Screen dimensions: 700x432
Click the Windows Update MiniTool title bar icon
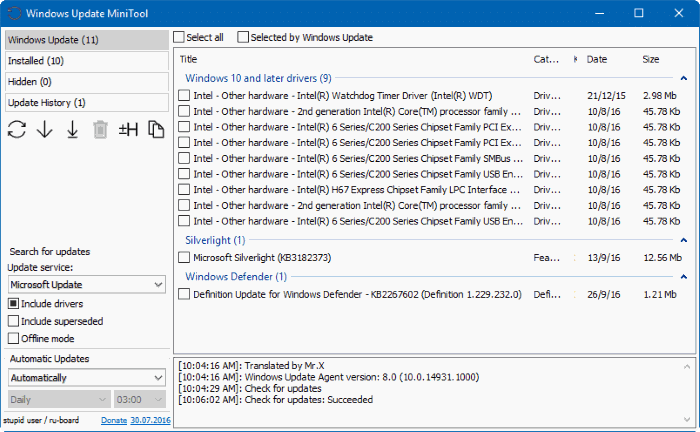click(14, 13)
